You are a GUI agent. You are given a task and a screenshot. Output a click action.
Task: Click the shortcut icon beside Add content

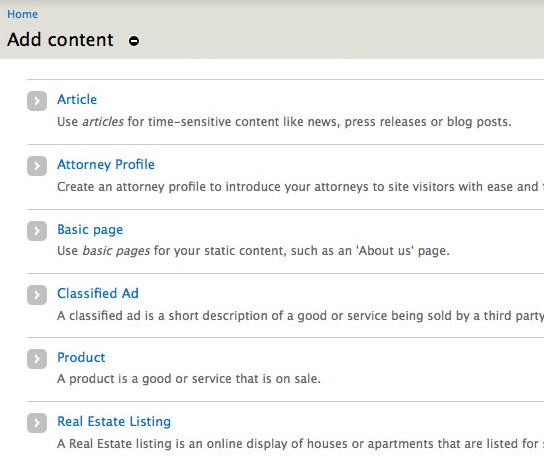[x=134, y=41]
